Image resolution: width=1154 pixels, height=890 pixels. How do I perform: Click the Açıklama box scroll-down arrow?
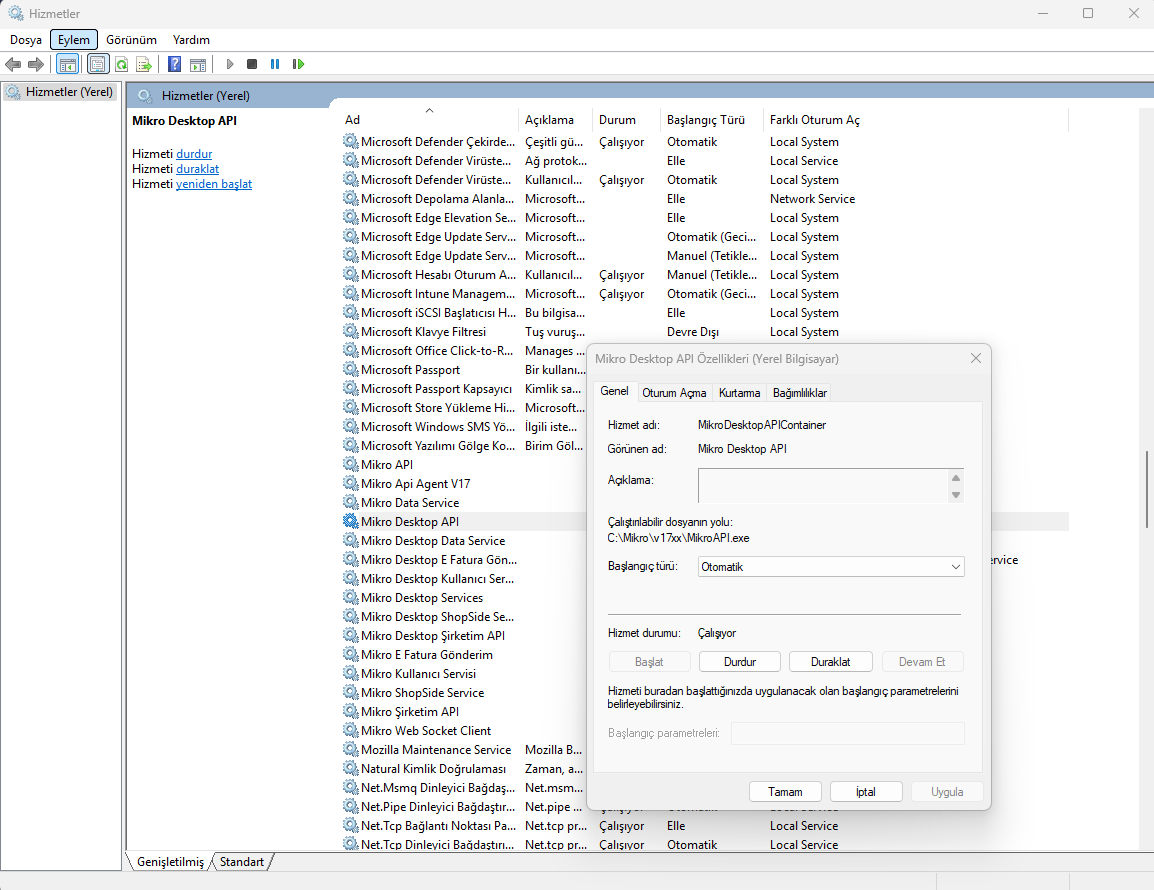coord(956,495)
